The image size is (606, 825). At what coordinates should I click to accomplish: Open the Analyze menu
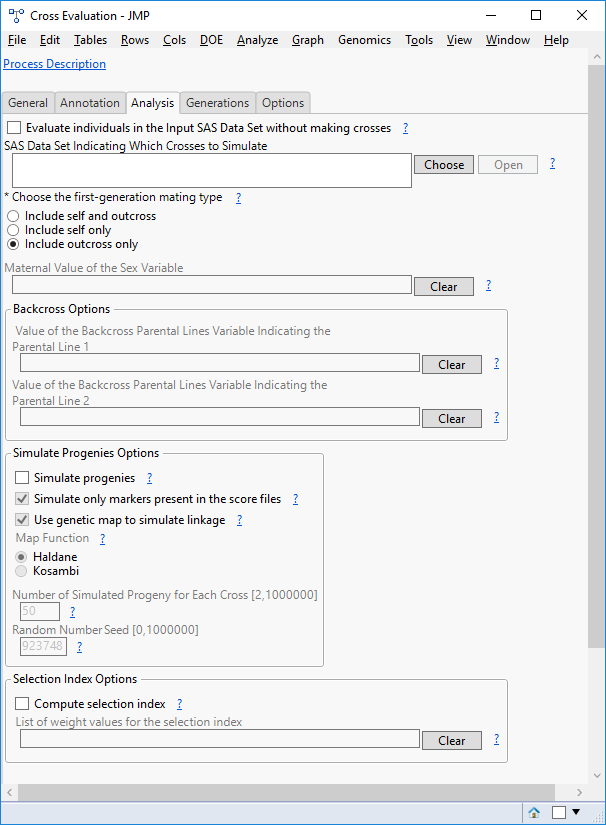(257, 40)
